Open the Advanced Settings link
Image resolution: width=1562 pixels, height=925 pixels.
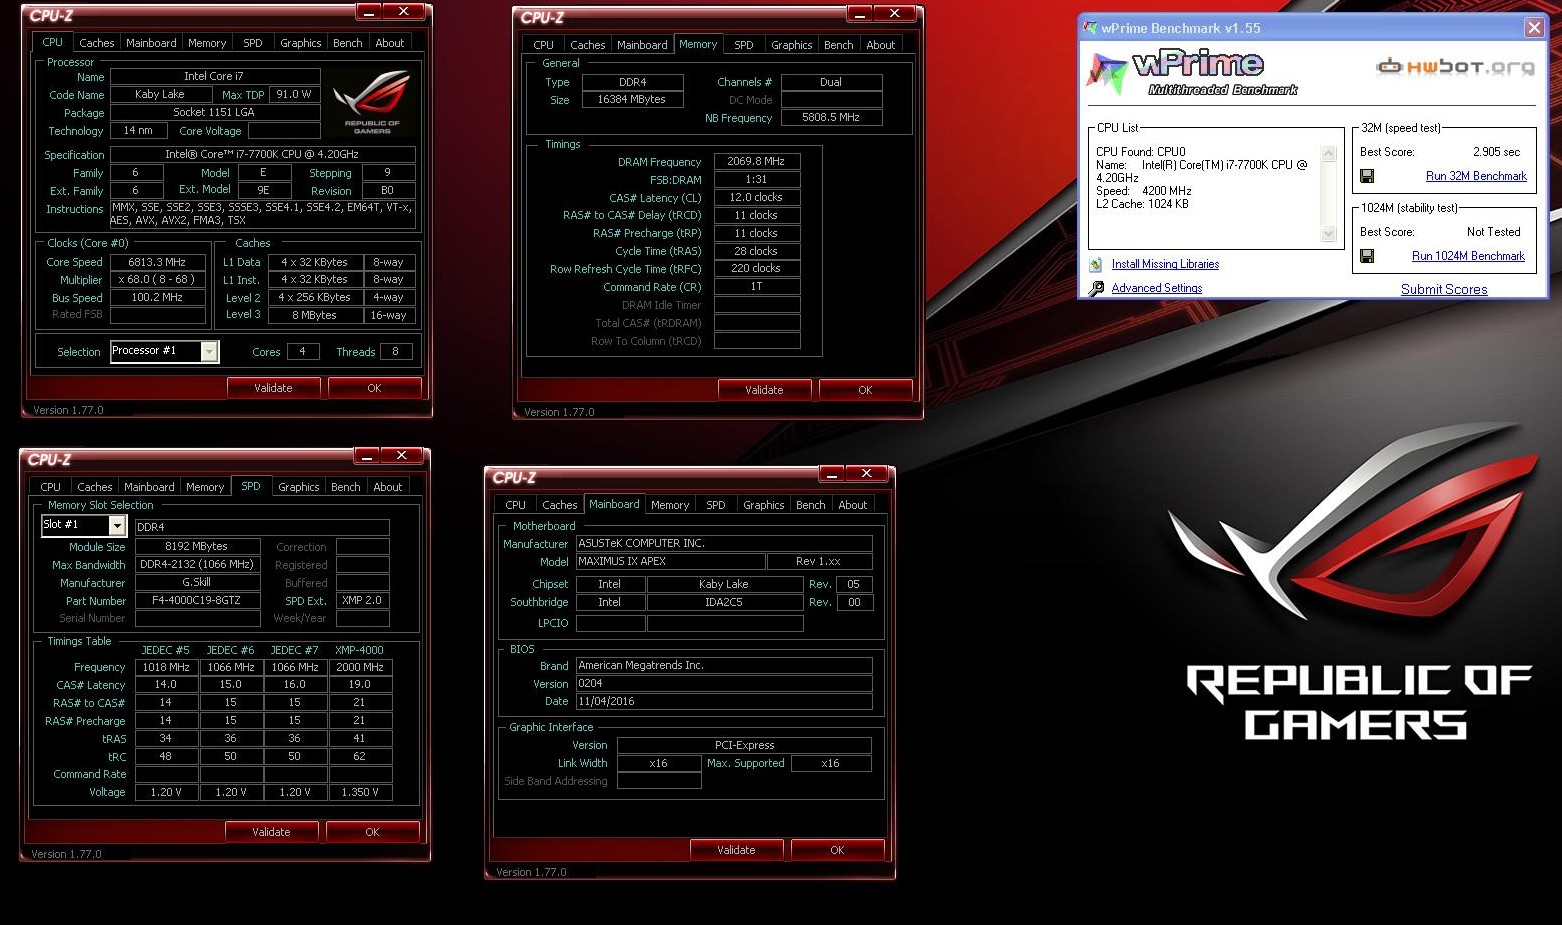click(1157, 288)
